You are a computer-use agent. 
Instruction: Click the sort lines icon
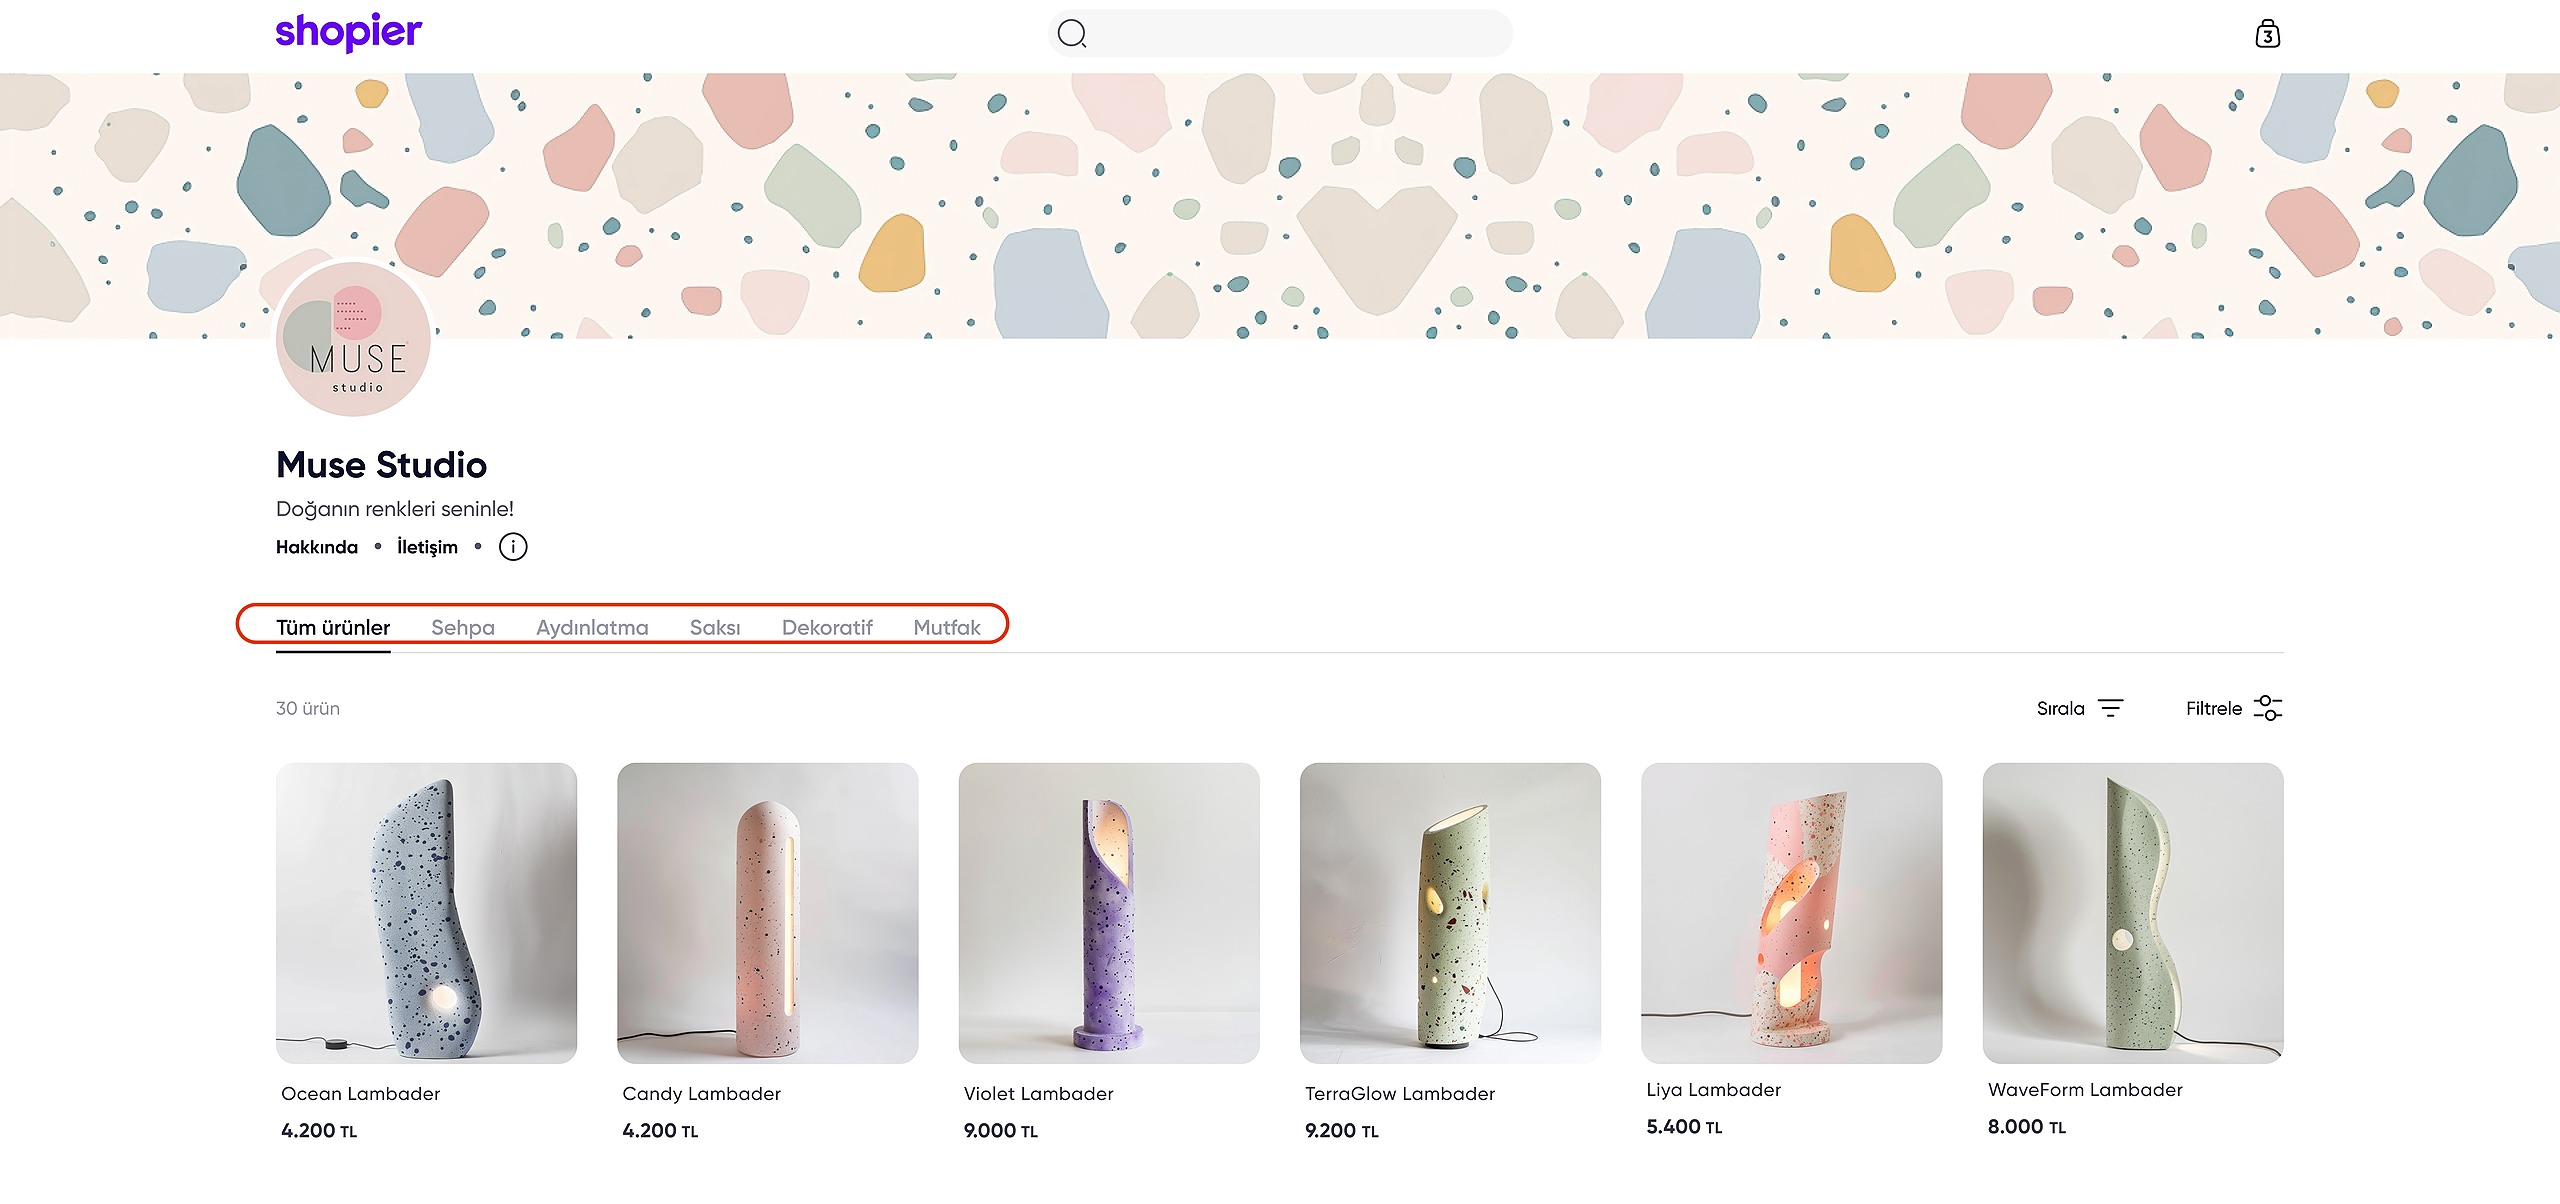(x=2110, y=708)
